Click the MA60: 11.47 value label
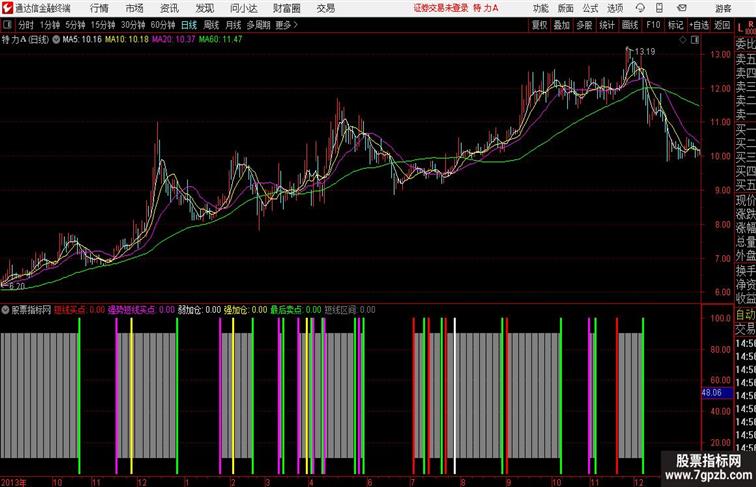The image size is (756, 487). pos(220,40)
